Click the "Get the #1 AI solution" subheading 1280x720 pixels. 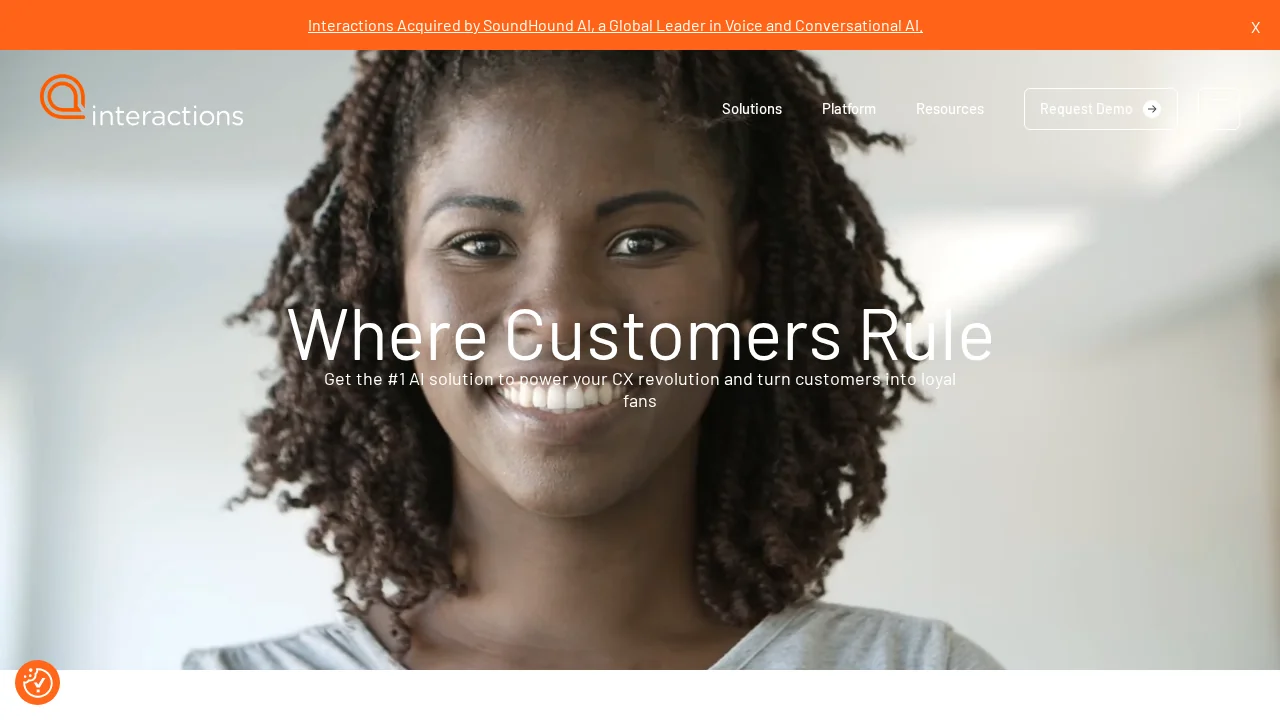(640, 390)
